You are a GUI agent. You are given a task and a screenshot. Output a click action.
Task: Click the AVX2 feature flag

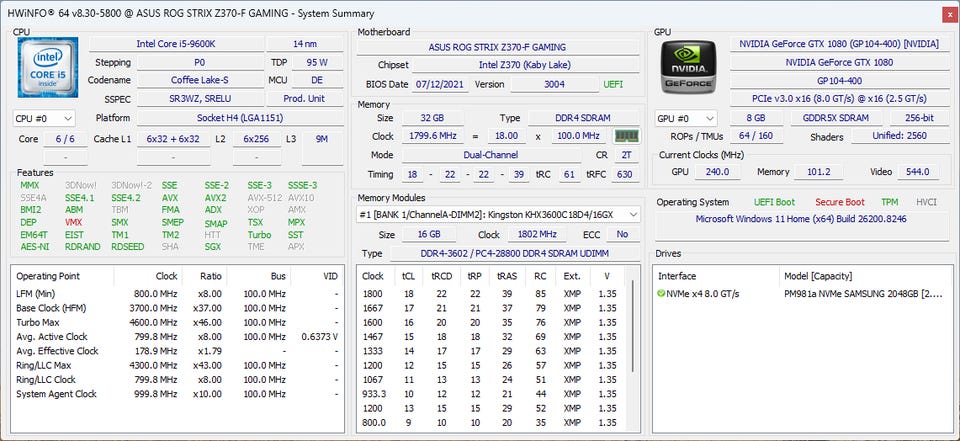(215, 198)
